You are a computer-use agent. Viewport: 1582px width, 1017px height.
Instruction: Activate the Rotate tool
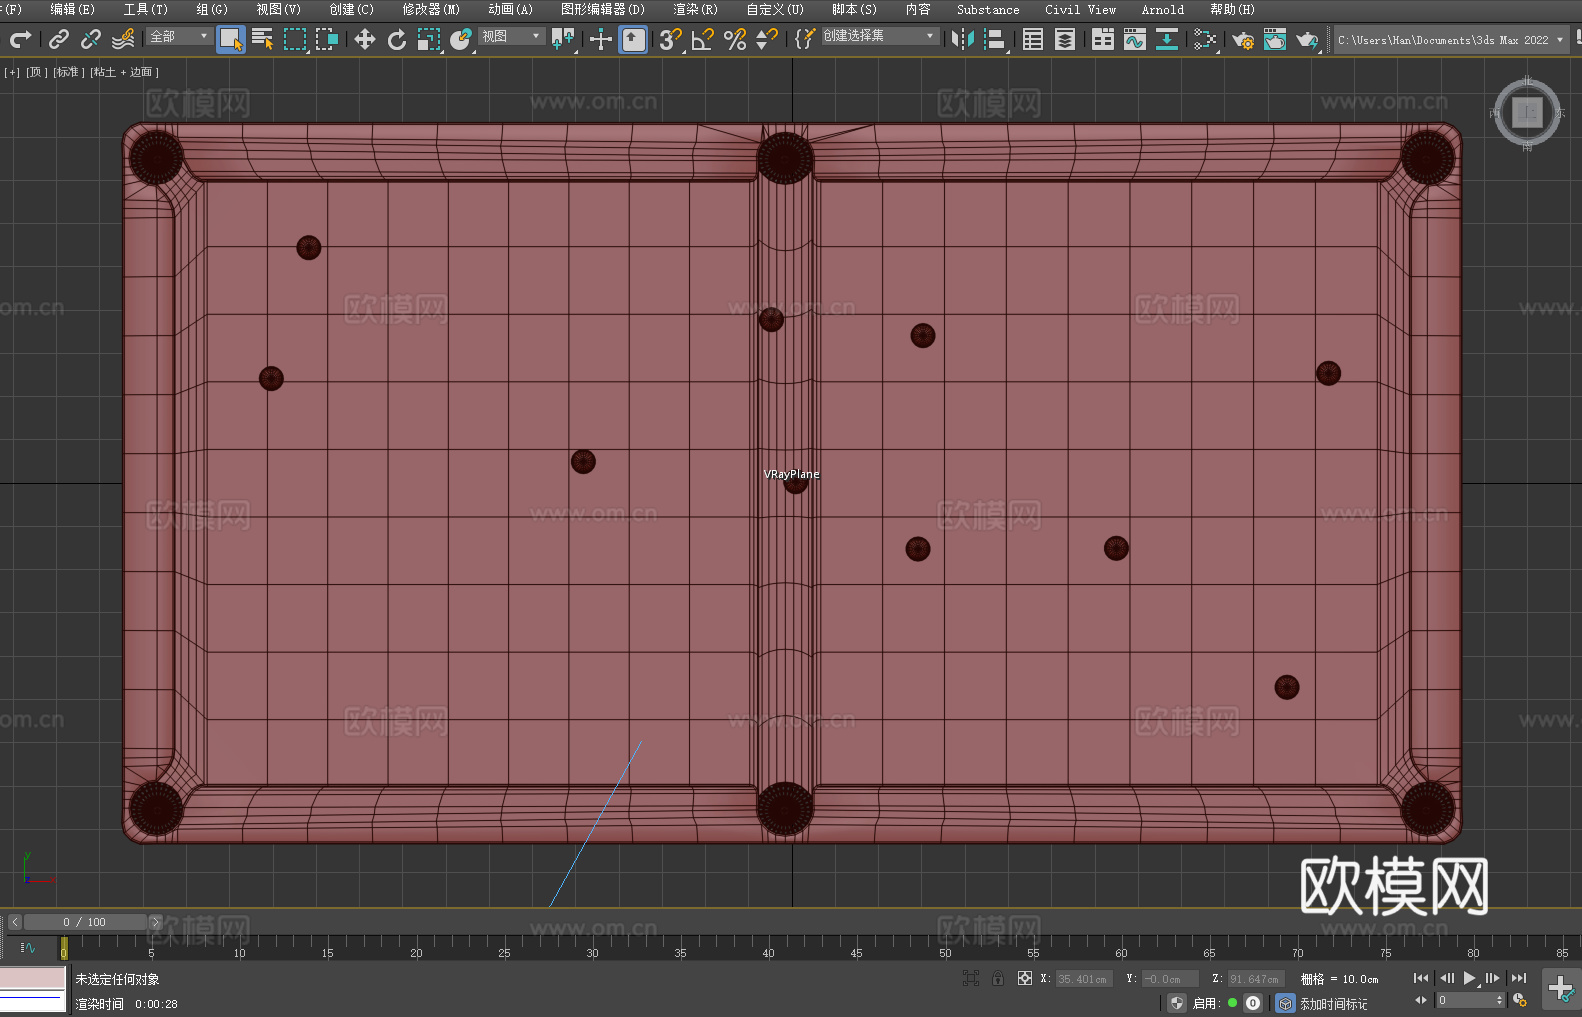pyautogui.click(x=397, y=39)
